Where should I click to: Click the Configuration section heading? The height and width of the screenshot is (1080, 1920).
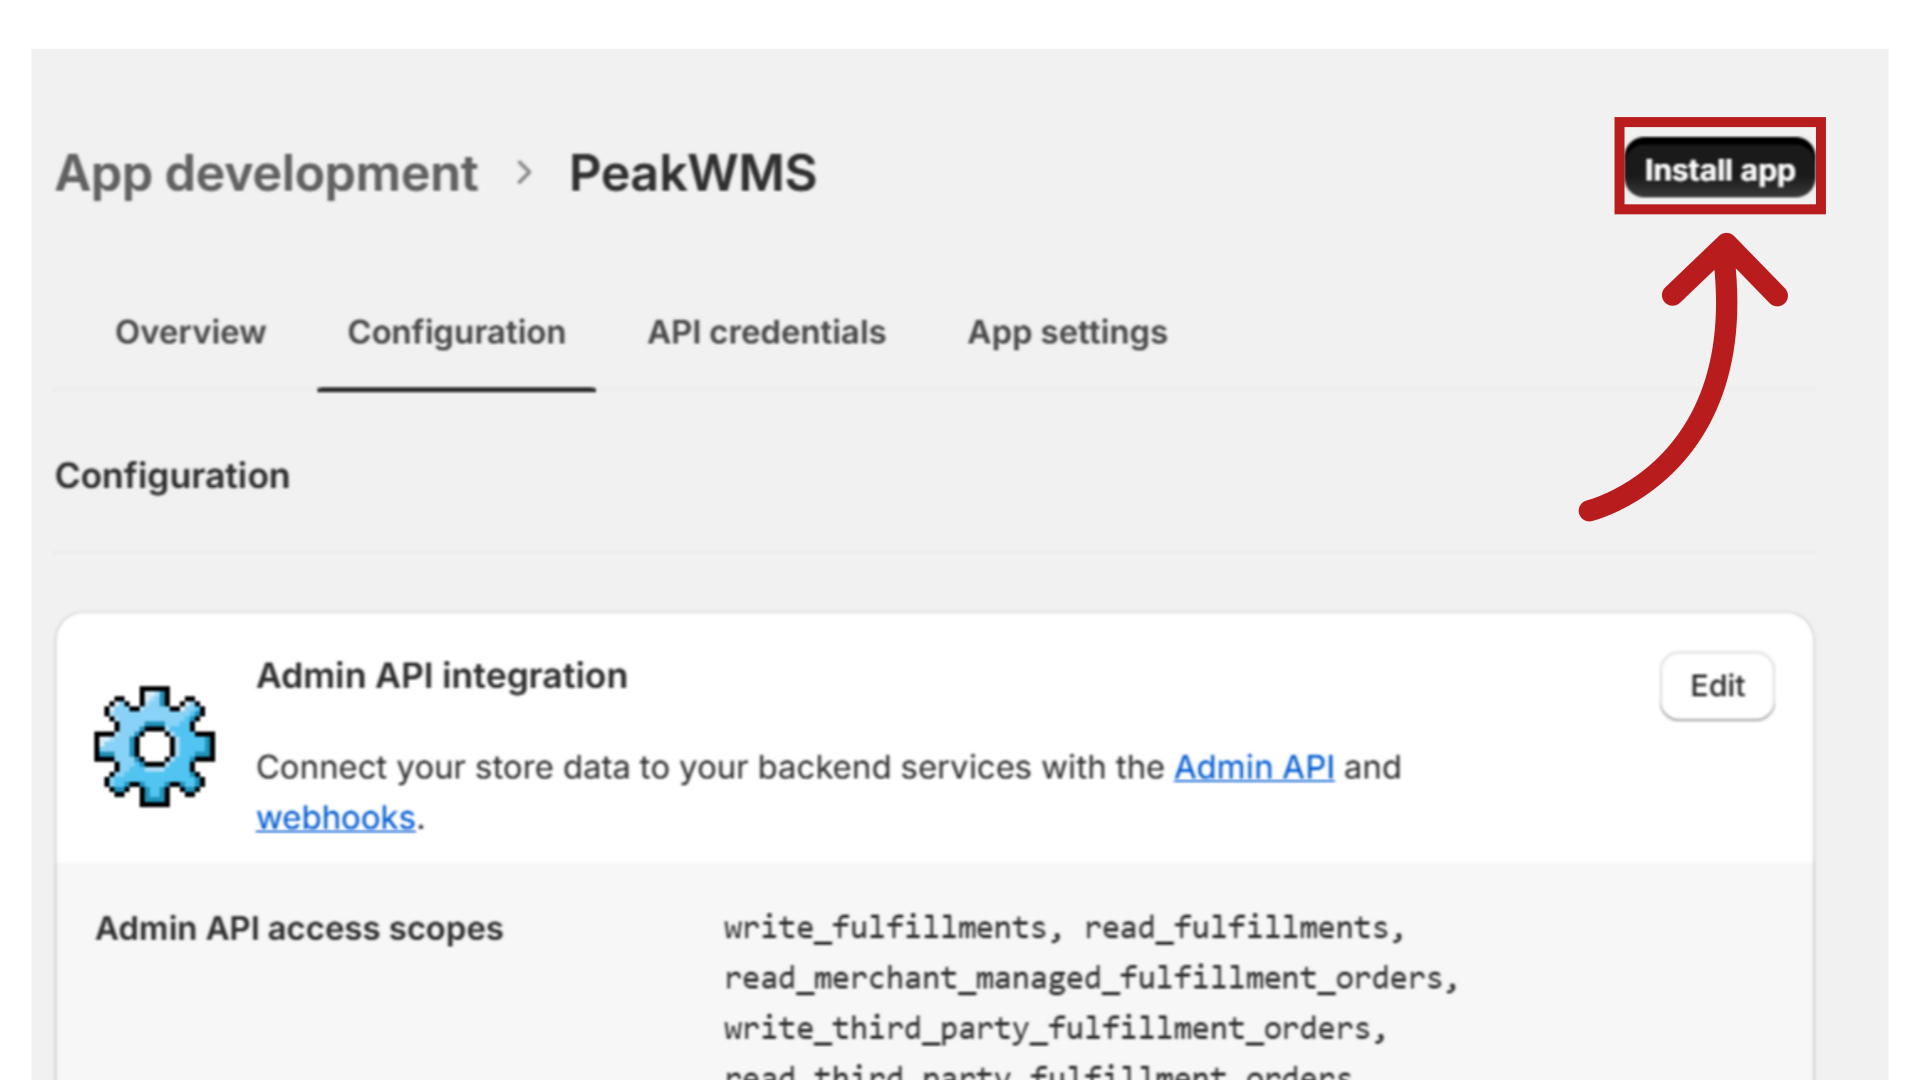click(172, 476)
